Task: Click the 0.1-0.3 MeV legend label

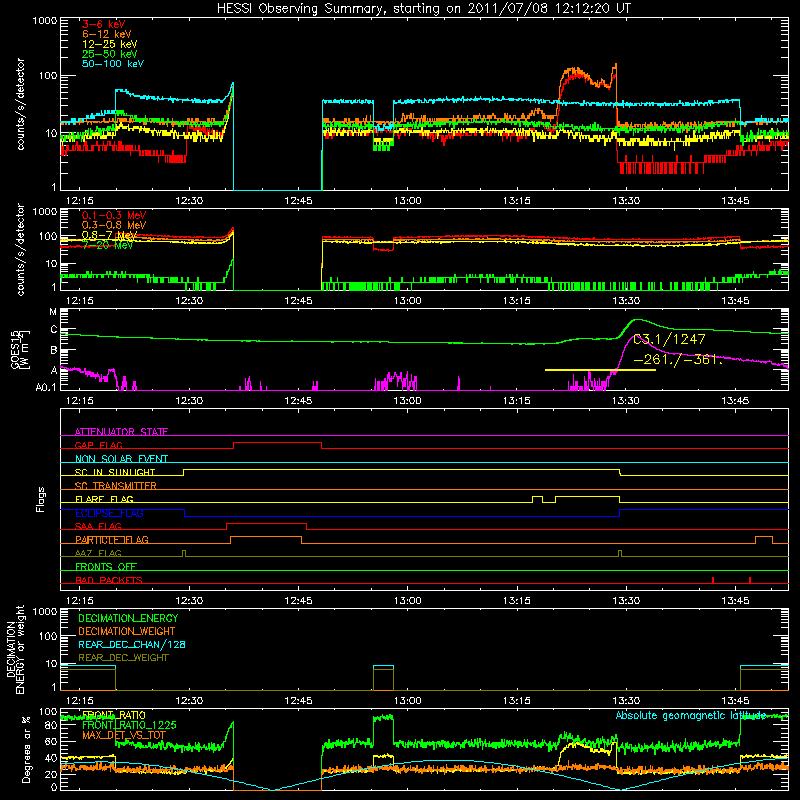Action: coord(114,215)
